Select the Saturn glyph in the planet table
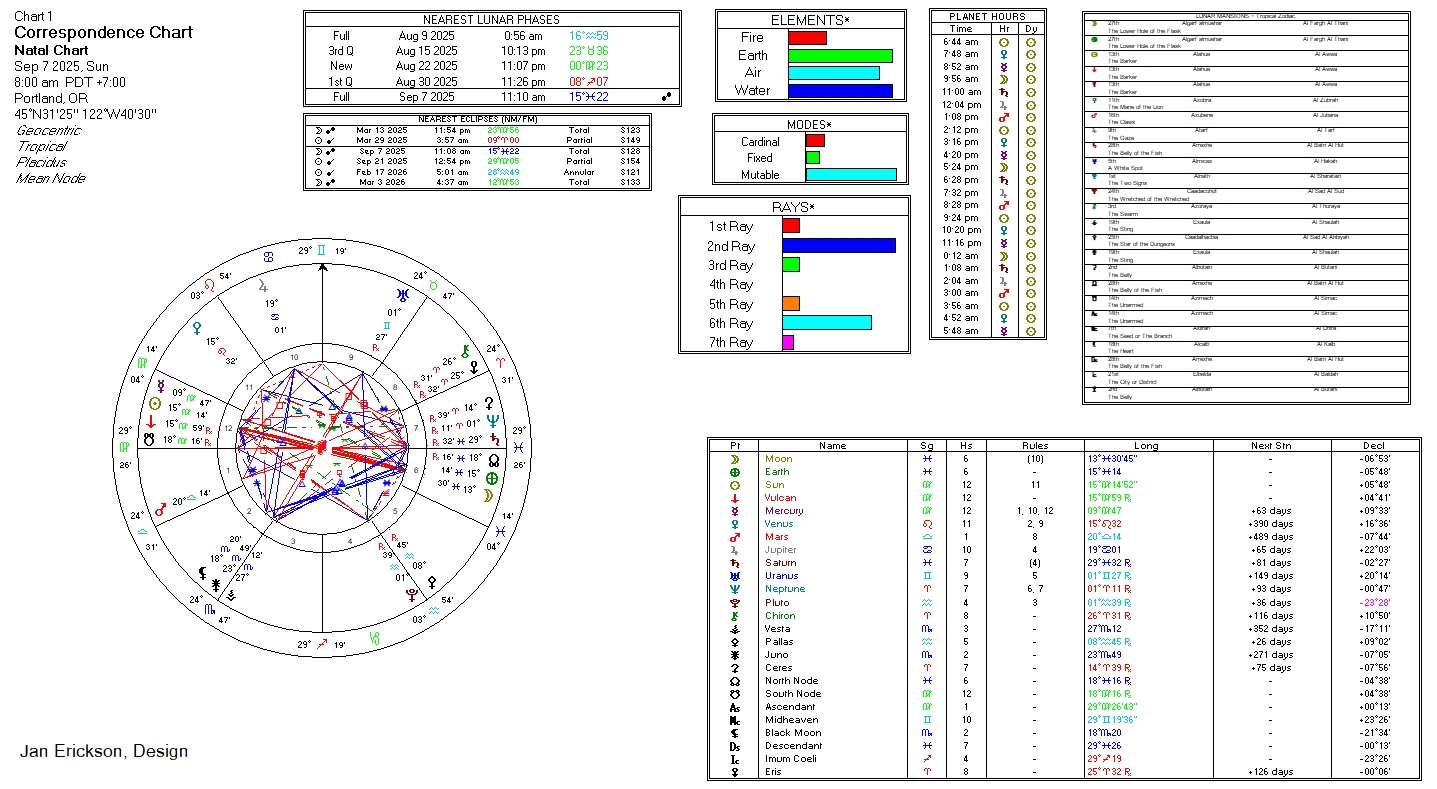The width and height of the screenshot is (1437, 789). pyautogui.click(x=735, y=563)
